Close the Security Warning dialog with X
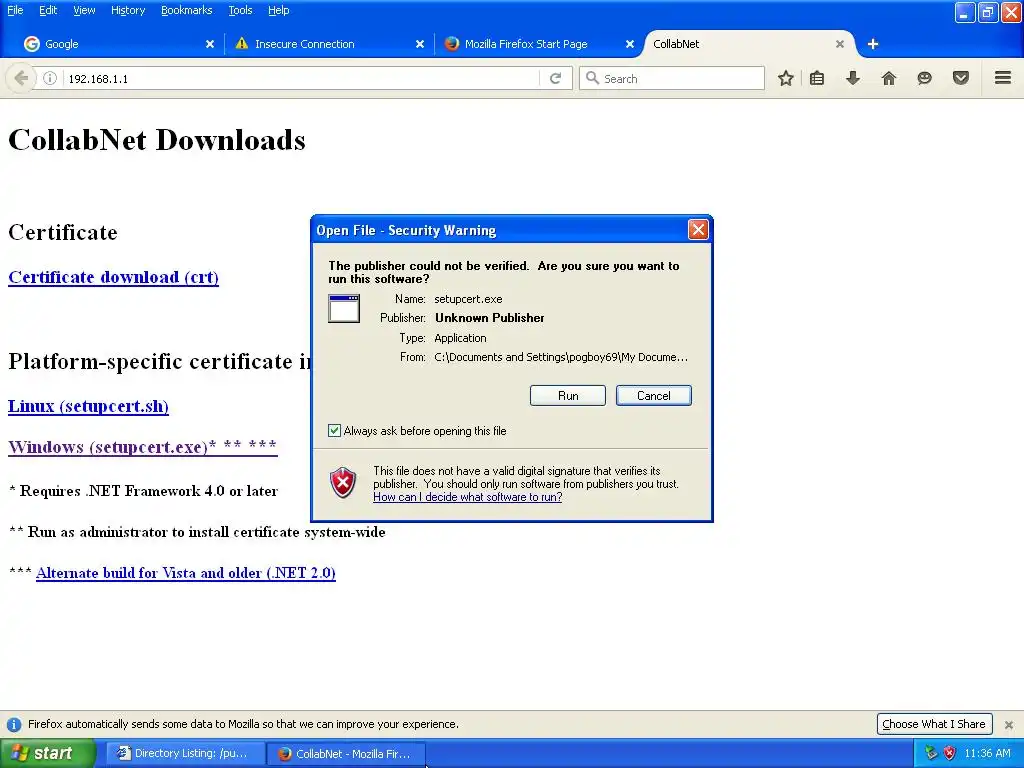Screen dimensions: 1024x768 698,229
